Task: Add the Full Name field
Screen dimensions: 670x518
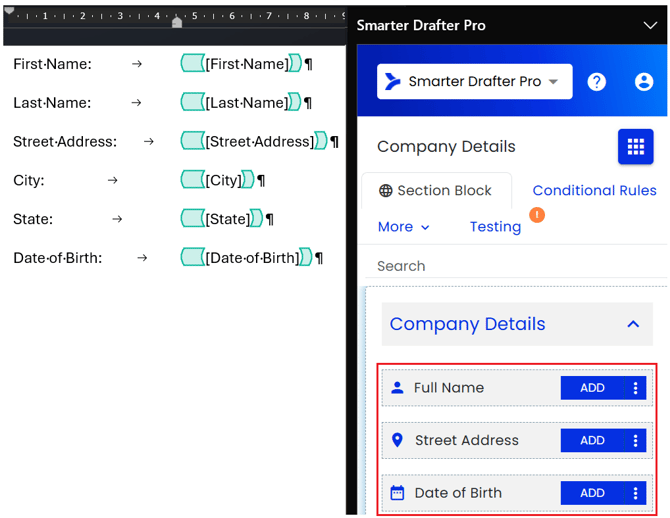Action: [592, 388]
